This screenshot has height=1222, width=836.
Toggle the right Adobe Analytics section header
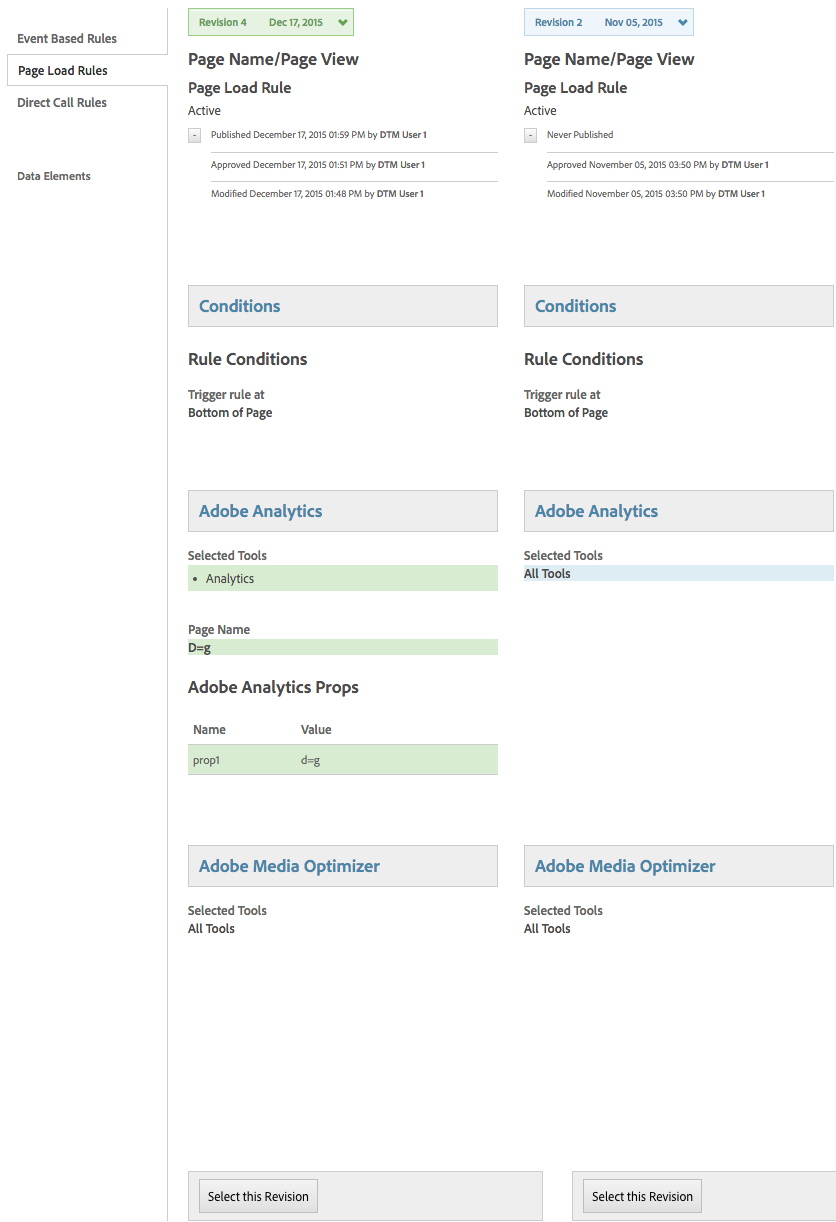(678, 511)
